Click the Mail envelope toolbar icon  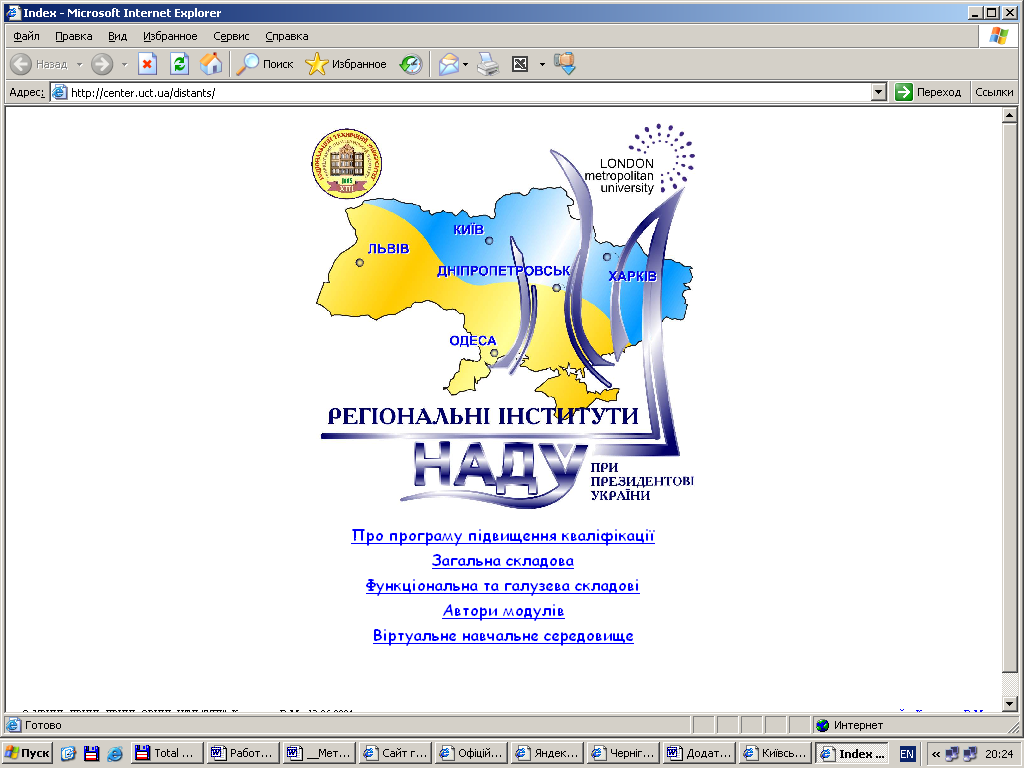point(449,64)
